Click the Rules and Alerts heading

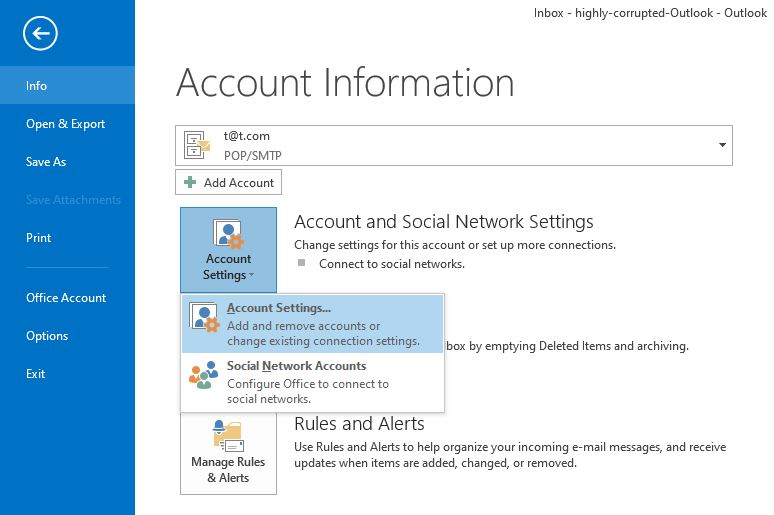(359, 424)
